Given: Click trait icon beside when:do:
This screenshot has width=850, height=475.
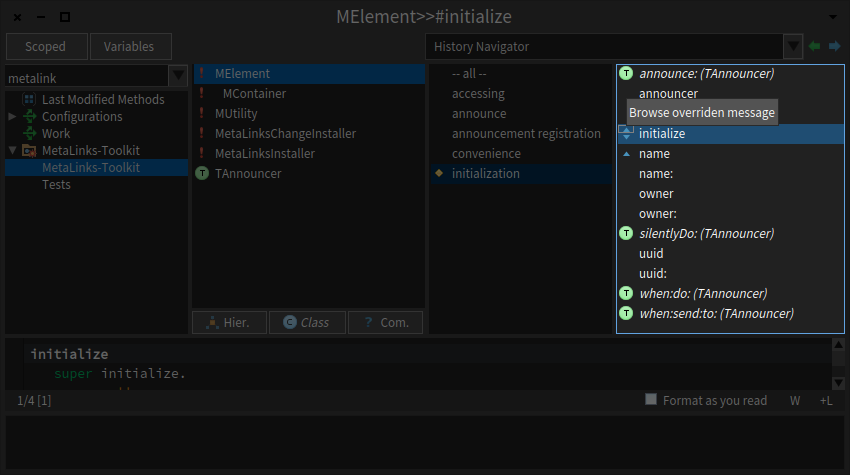Looking at the screenshot, I should point(626,293).
